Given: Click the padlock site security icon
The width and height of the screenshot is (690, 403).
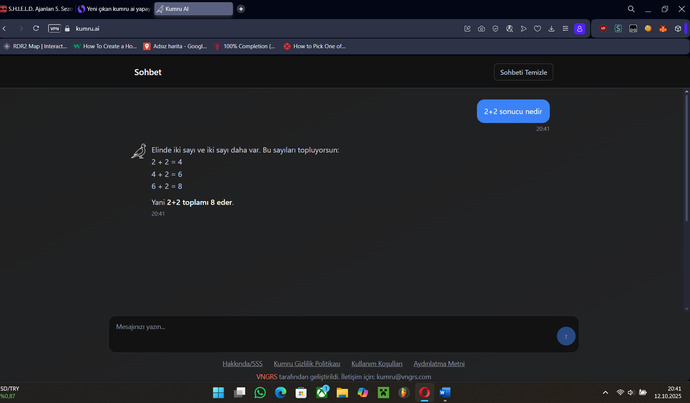Looking at the screenshot, I should click(x=67, y=29).
